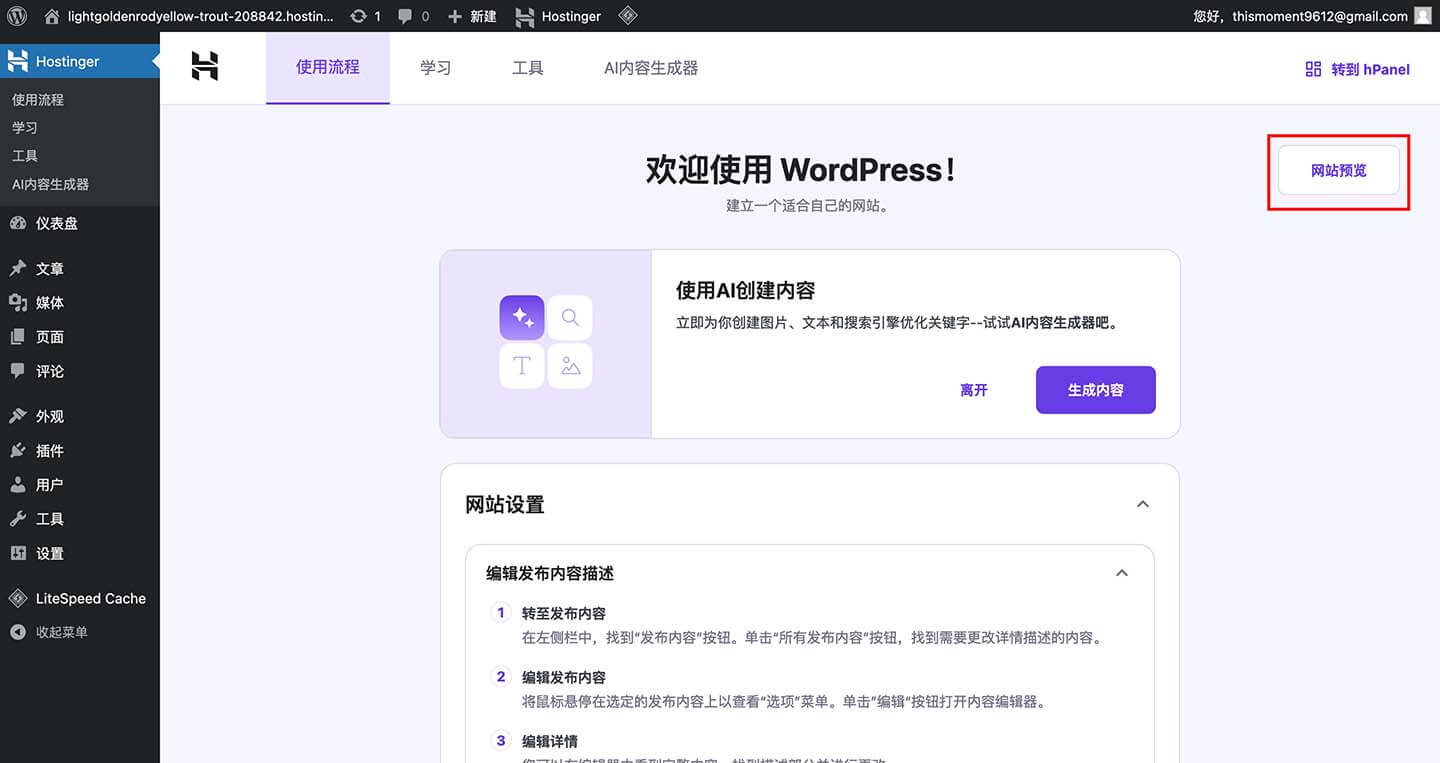Click the 媒体 media icon

click(x=18, y=302)
